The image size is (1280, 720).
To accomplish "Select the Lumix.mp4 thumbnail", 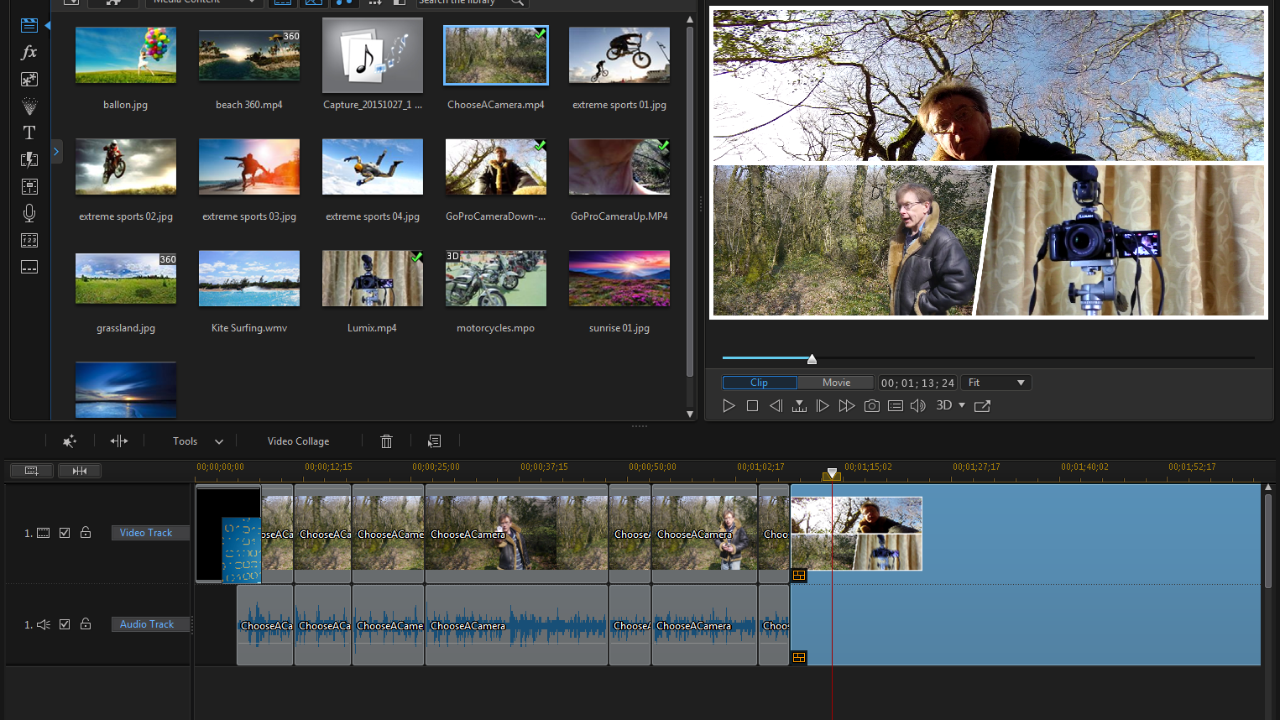I will click(x=372, y=278).
